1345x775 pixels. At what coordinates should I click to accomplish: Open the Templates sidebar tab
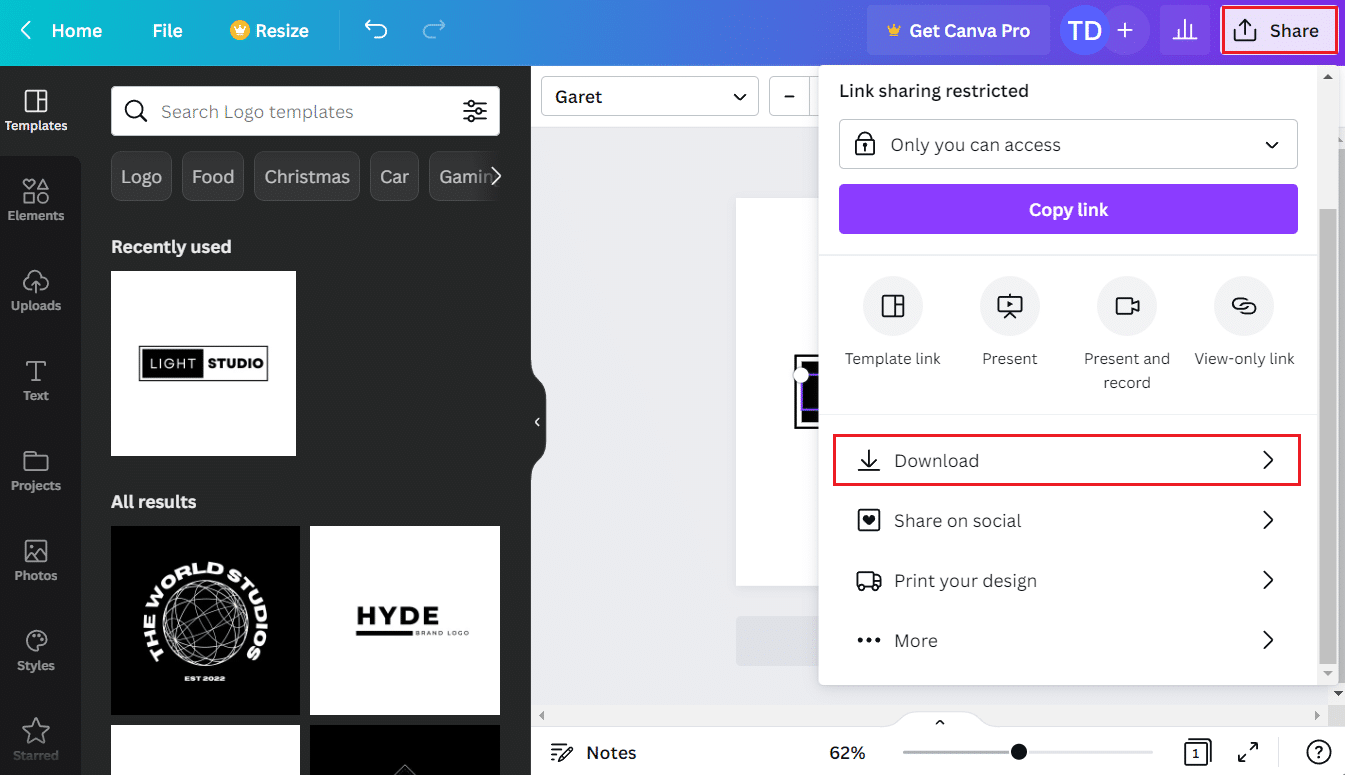(36, 110)
